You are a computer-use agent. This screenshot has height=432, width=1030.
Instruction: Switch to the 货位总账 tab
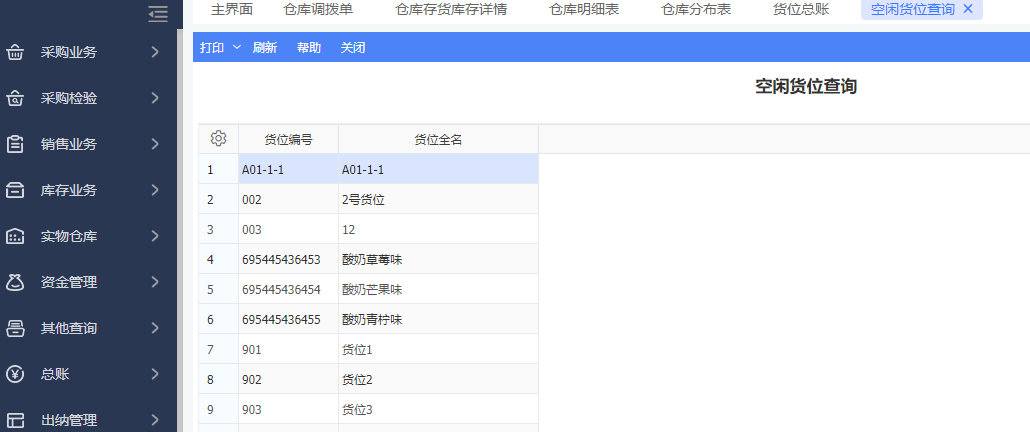click(801, 10)
